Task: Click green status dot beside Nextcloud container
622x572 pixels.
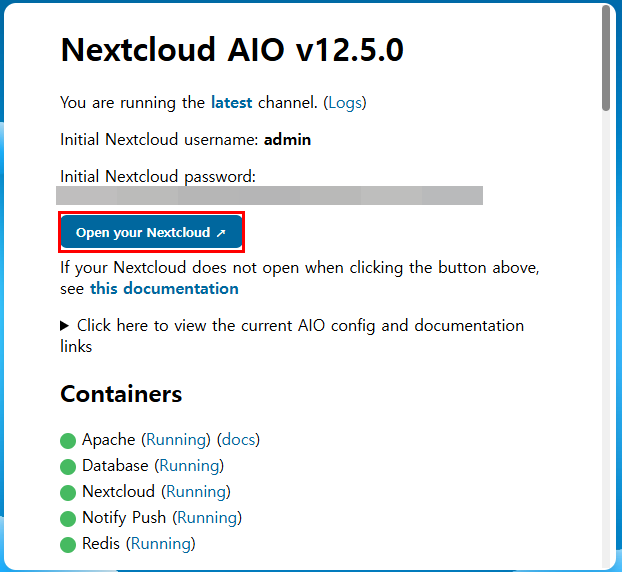Action: tap(68, 492)
